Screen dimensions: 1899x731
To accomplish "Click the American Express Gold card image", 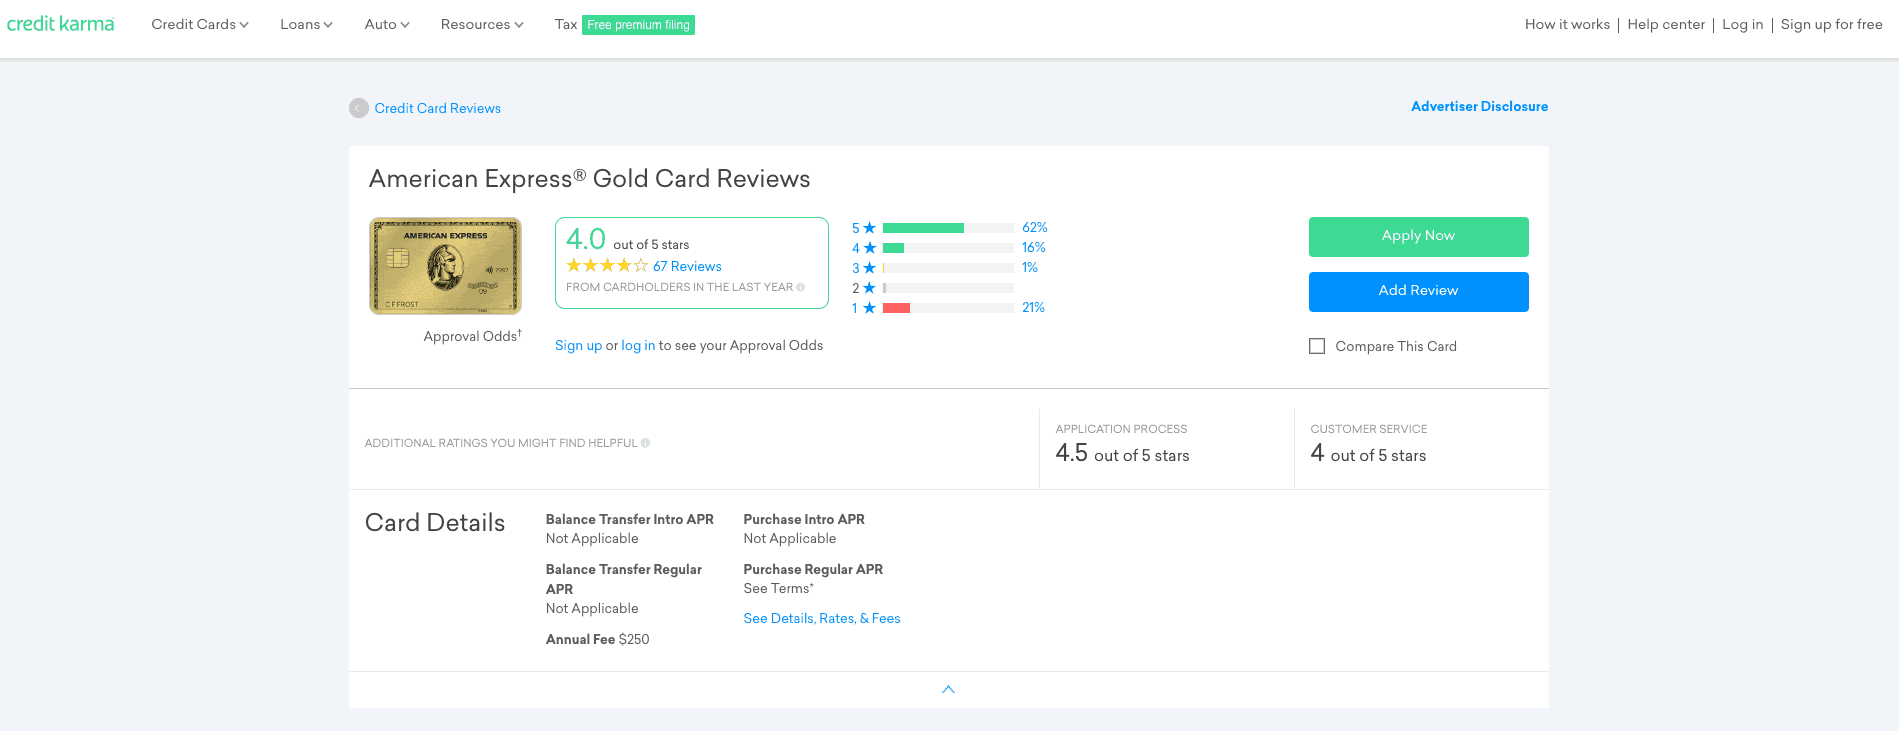I will 445,266.
